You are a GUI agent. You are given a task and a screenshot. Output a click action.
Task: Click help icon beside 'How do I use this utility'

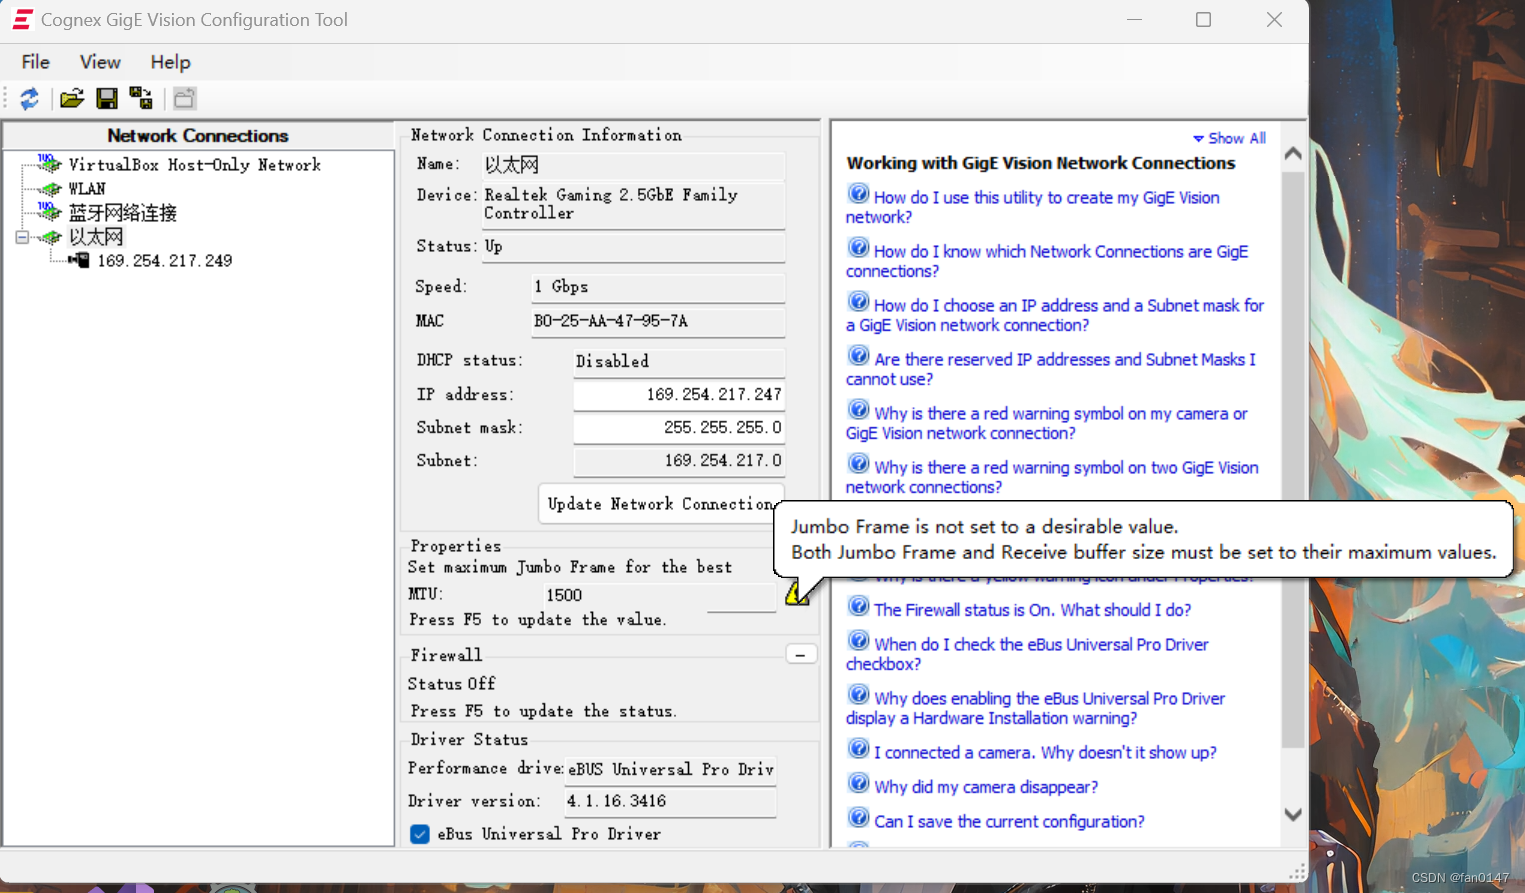tap(858, 194)
